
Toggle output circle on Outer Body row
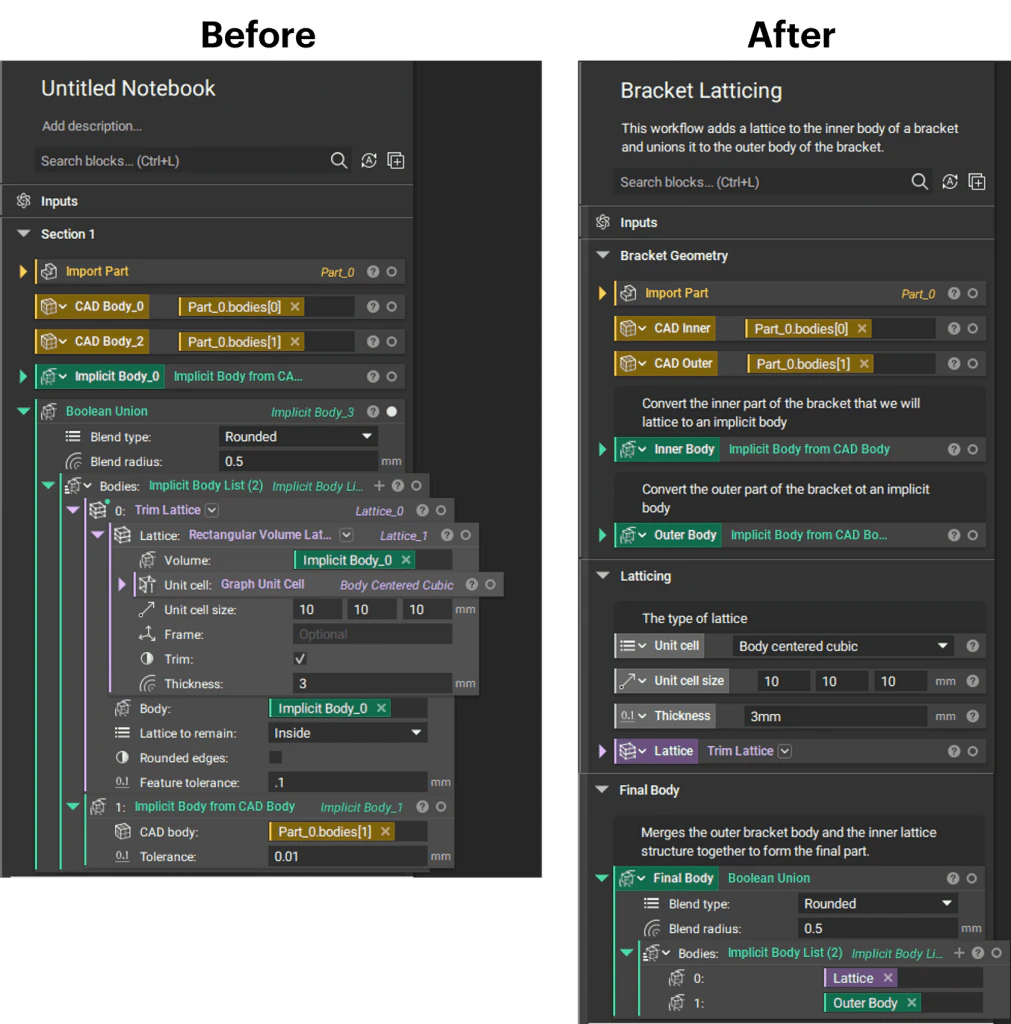(x=972, y=535)
